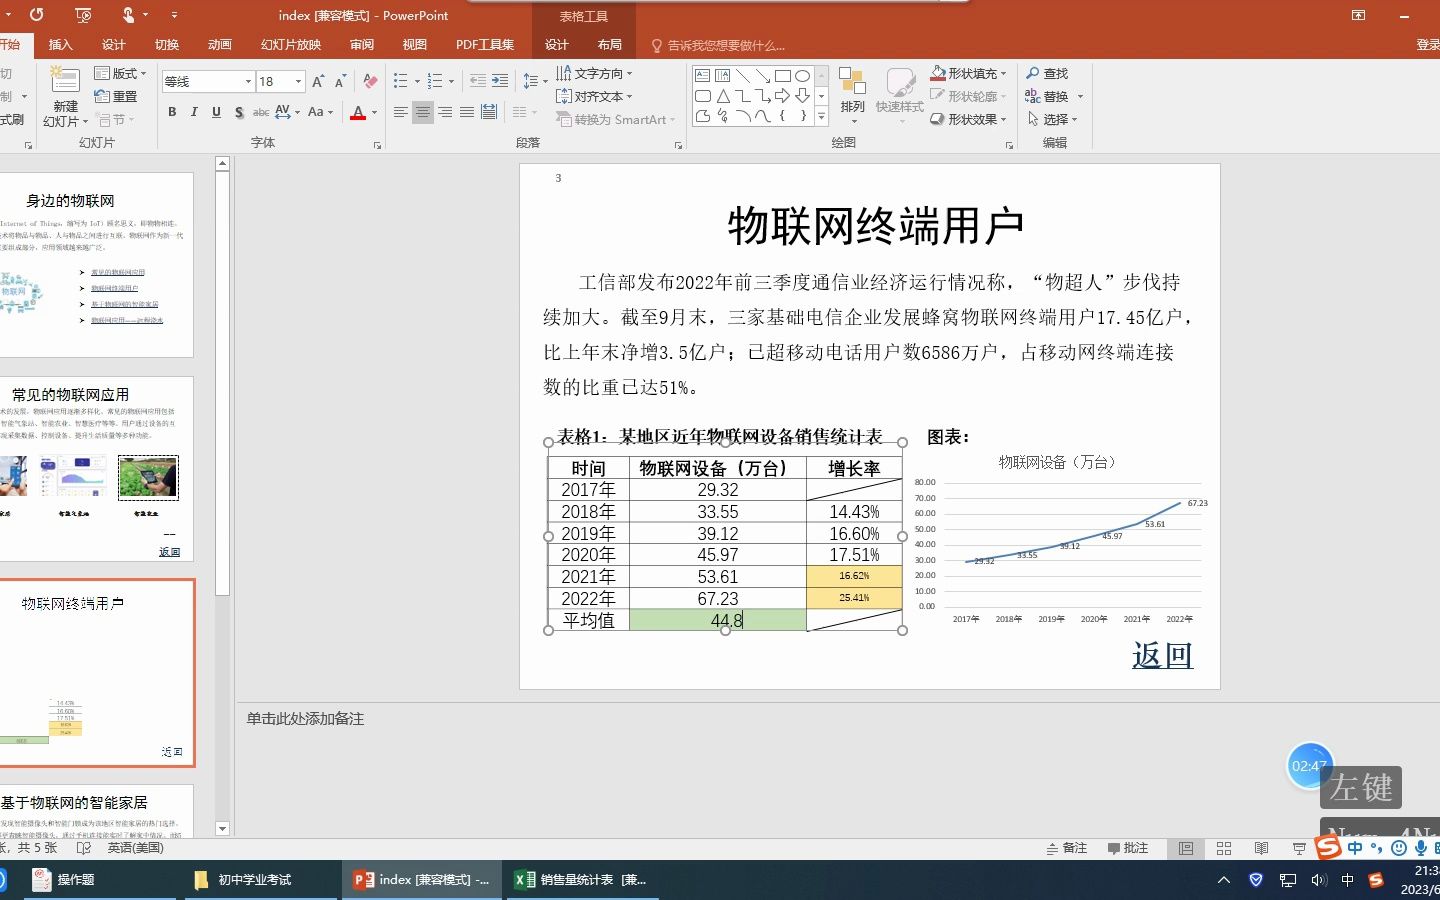The width and height of the screenshot is (1440, 900).
Task: Click the 返回 hyperlink on the slide
Action: coord(1162,655)
